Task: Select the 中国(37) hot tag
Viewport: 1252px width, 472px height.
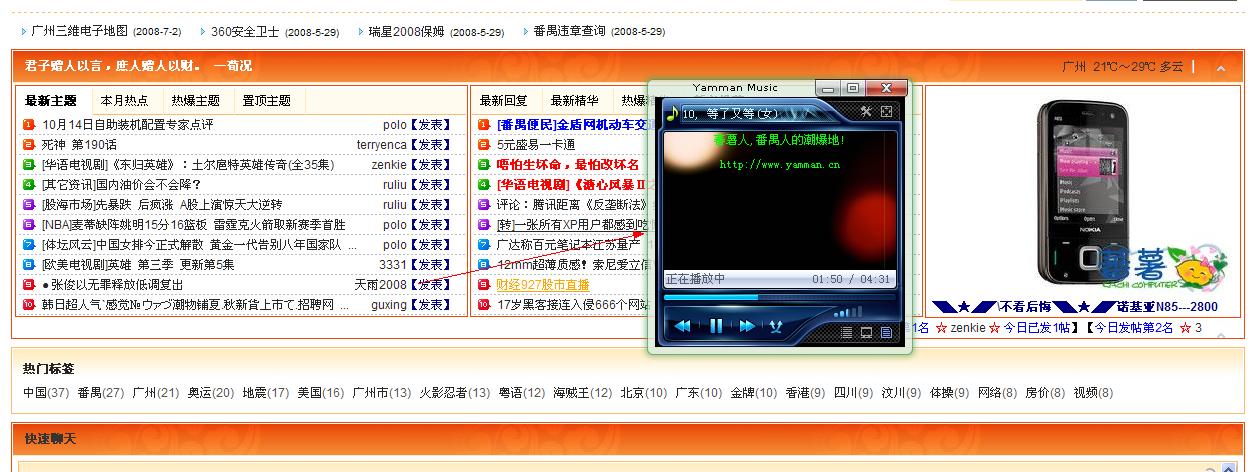Action: click(46, 393)
